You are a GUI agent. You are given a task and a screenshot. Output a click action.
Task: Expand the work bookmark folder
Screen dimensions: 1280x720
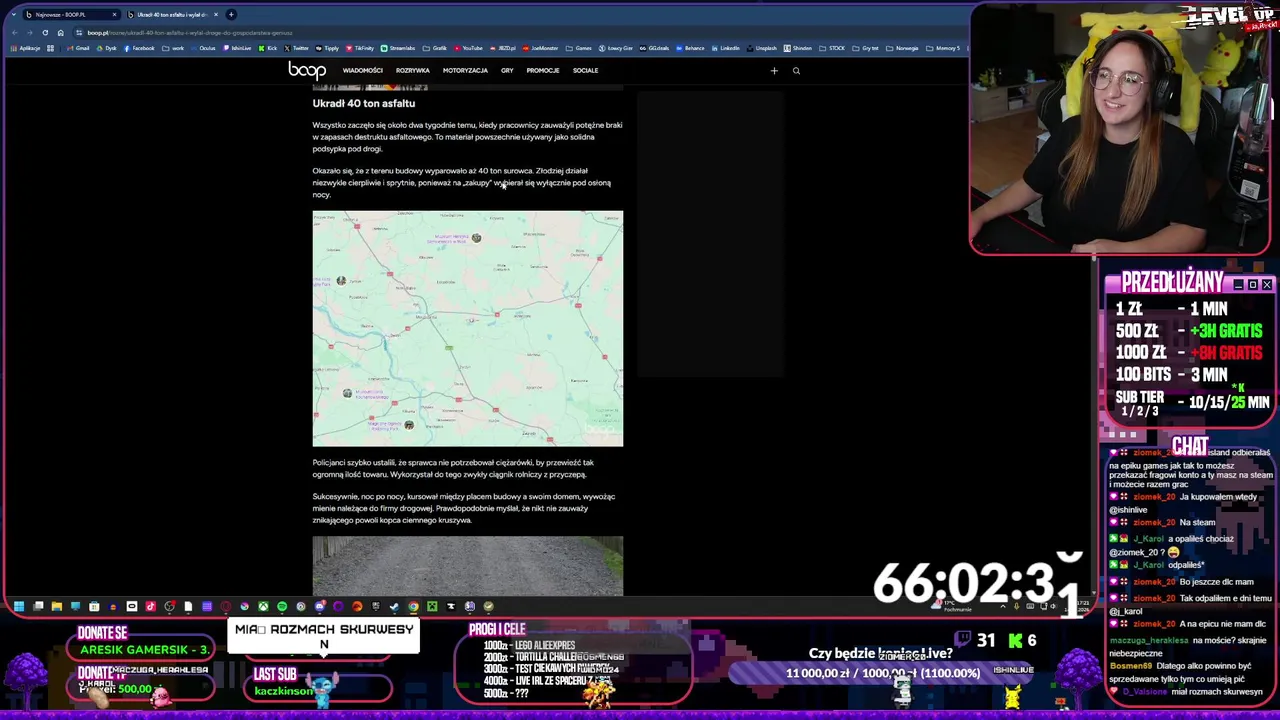click(173, 48)
